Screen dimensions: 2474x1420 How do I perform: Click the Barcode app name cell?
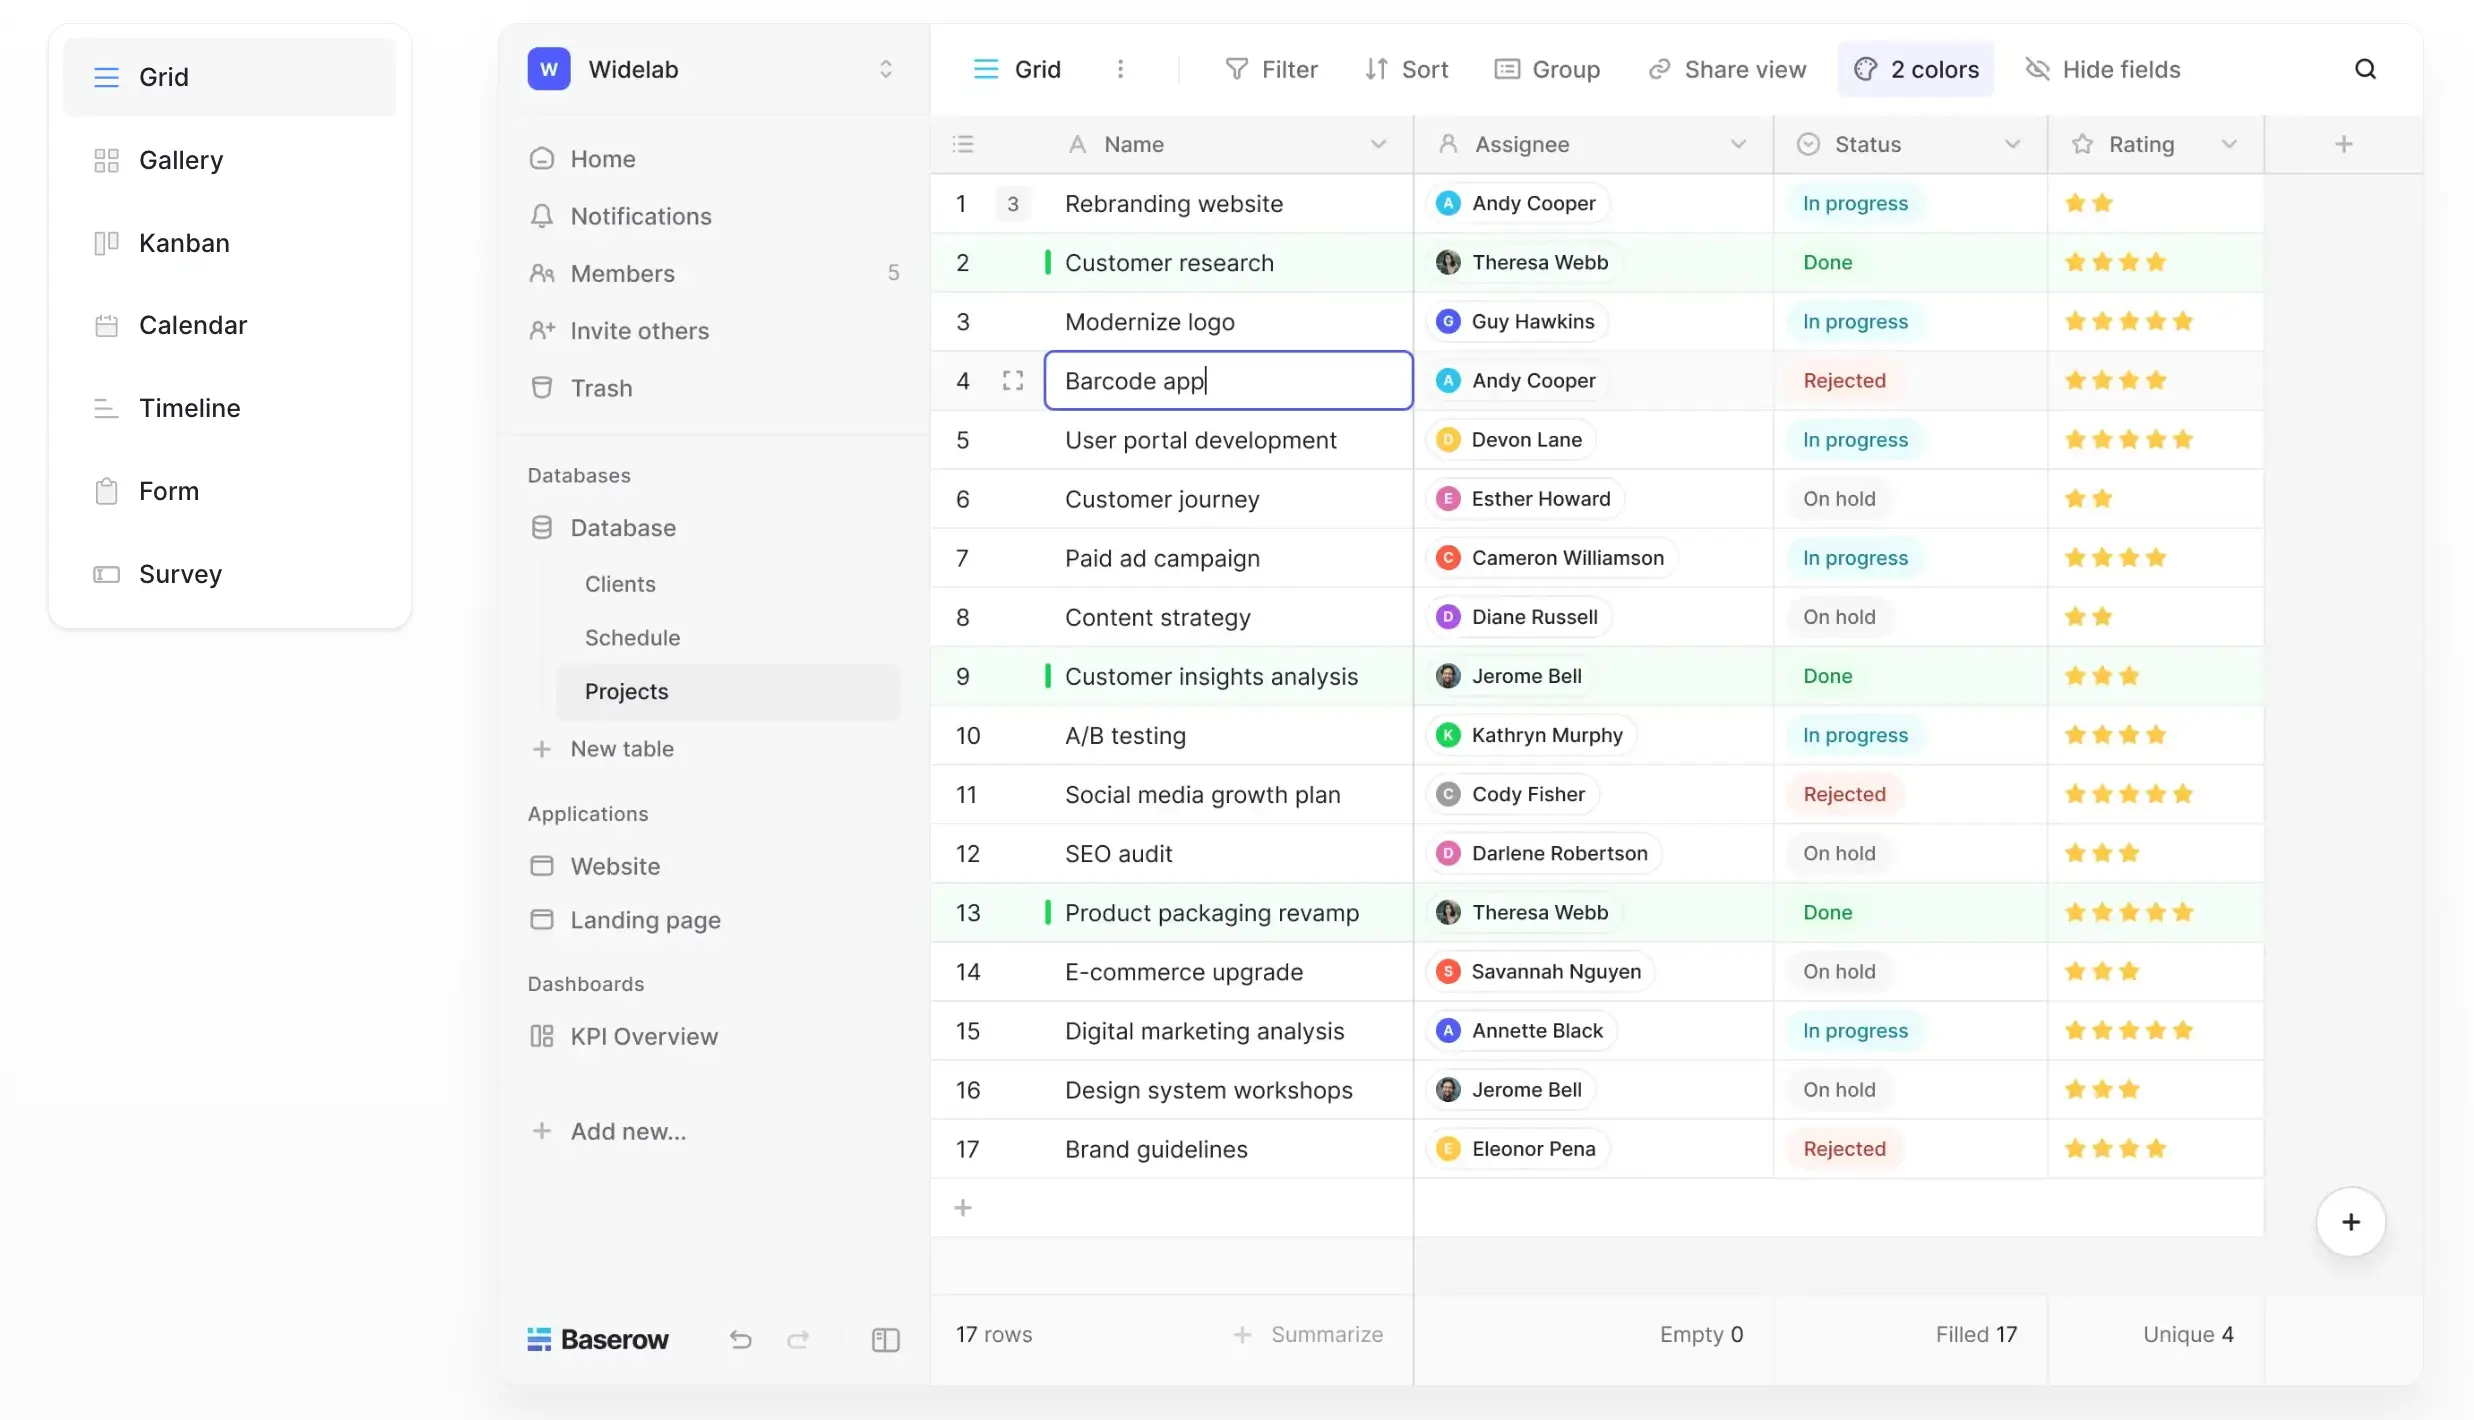tap(1228, 380)
